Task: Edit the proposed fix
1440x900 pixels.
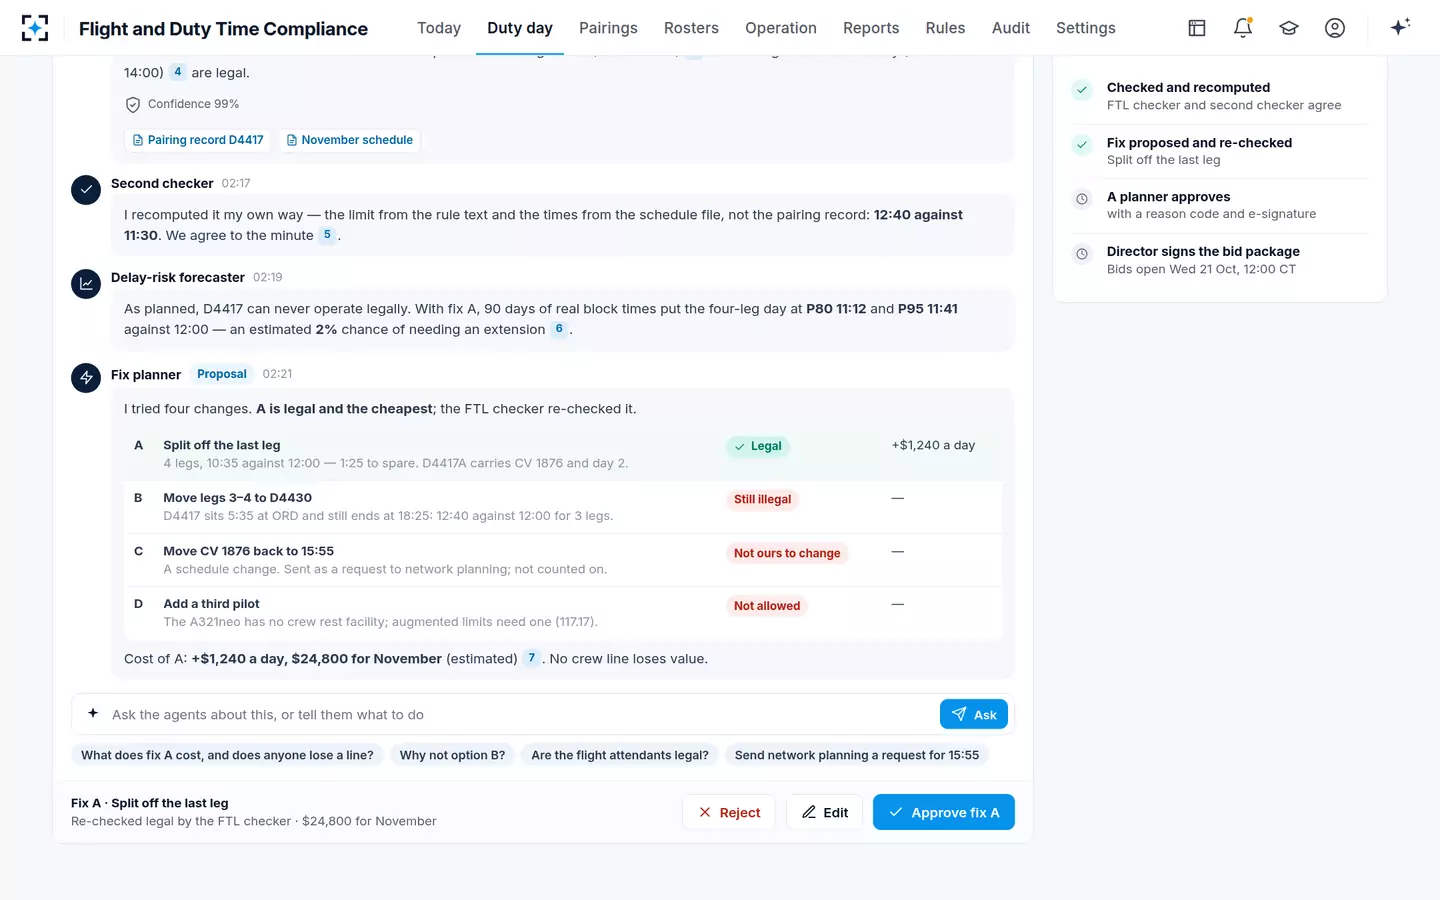Action: pos(825,812)
